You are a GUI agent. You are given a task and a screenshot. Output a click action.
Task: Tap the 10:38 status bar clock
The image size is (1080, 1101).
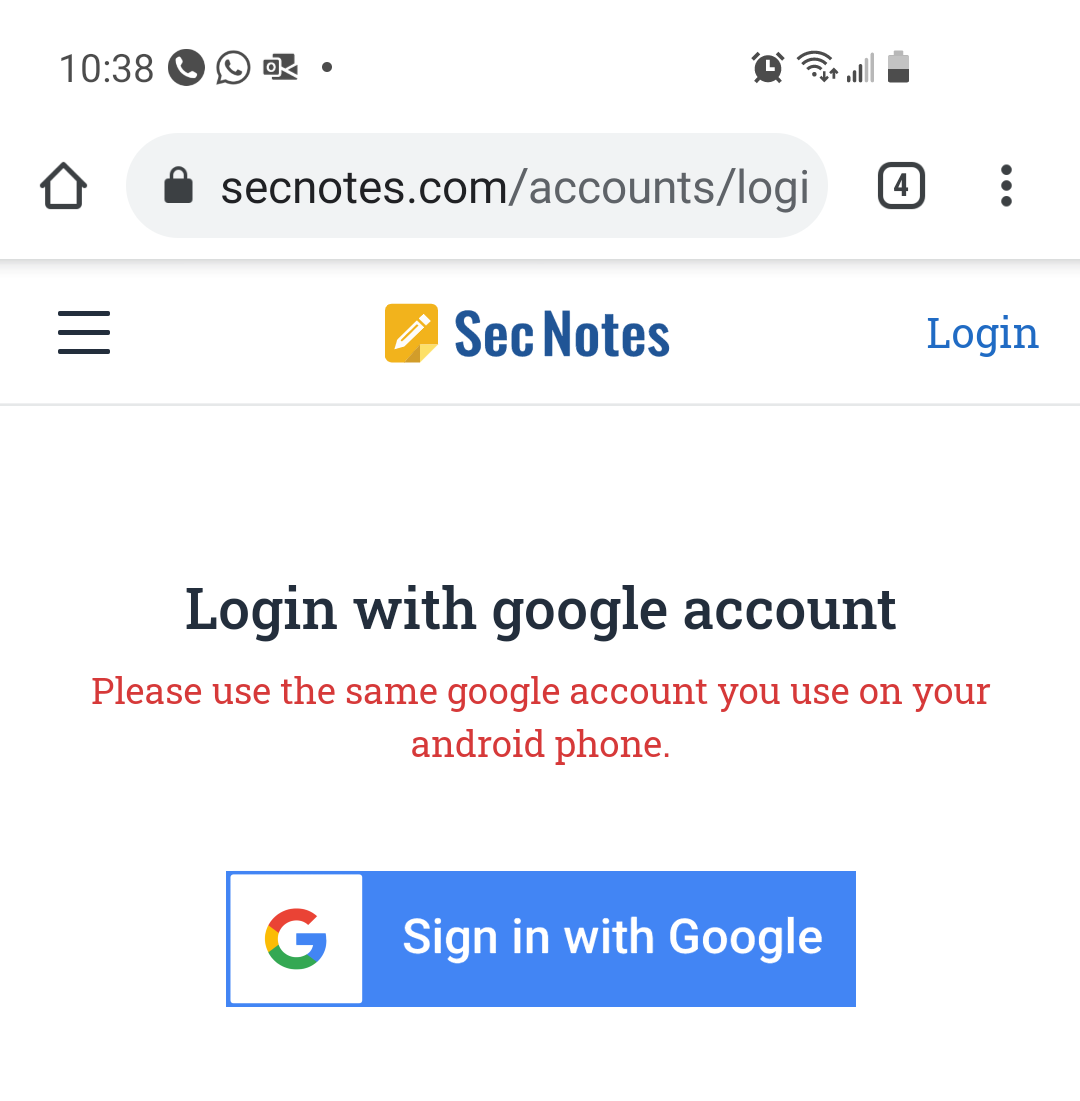(x=107, y=69)
